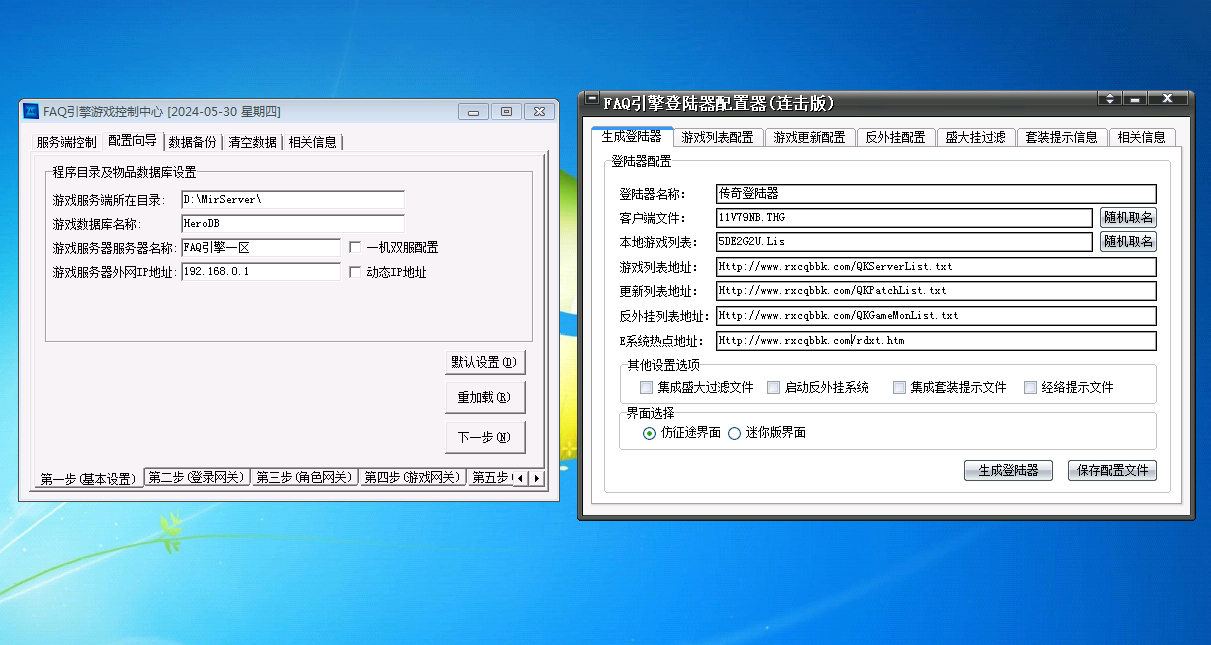Focus the 游戏服务端所在目录 field with D:\MirServer\

coord(293,200)
